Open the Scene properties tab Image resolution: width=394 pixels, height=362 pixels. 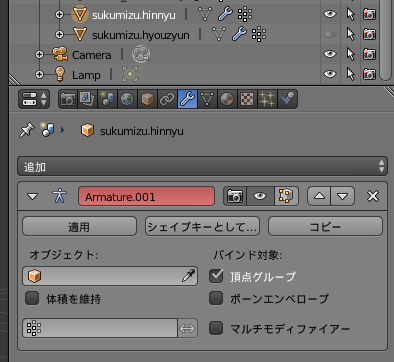point(107,99)
